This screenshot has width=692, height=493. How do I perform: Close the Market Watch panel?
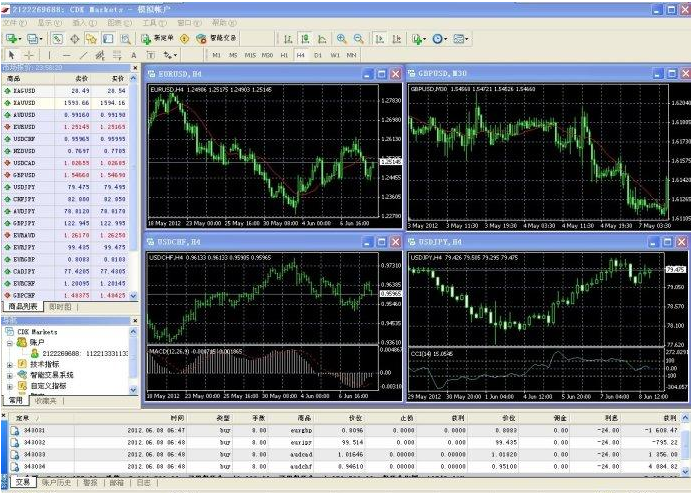point(135,68)
